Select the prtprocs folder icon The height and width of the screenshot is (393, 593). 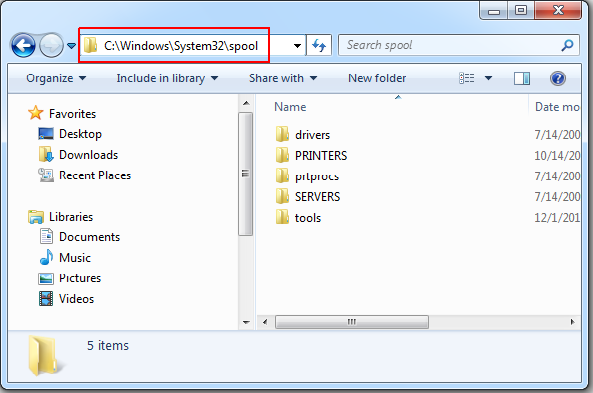pos(282,176)
